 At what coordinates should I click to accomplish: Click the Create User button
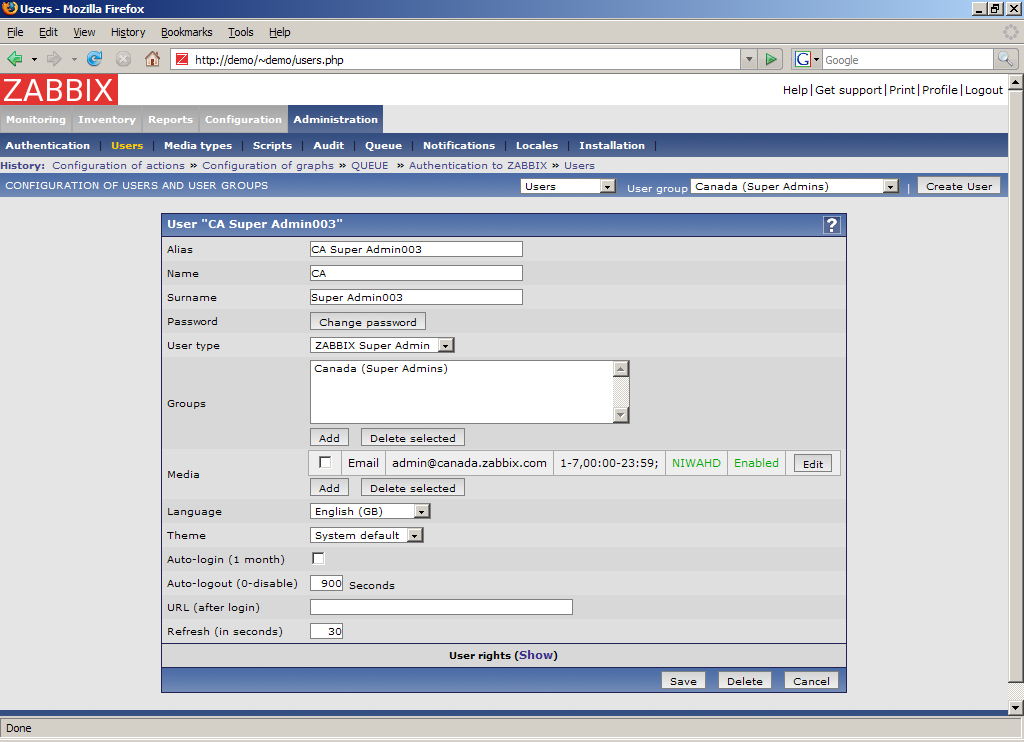coord(959,186)
